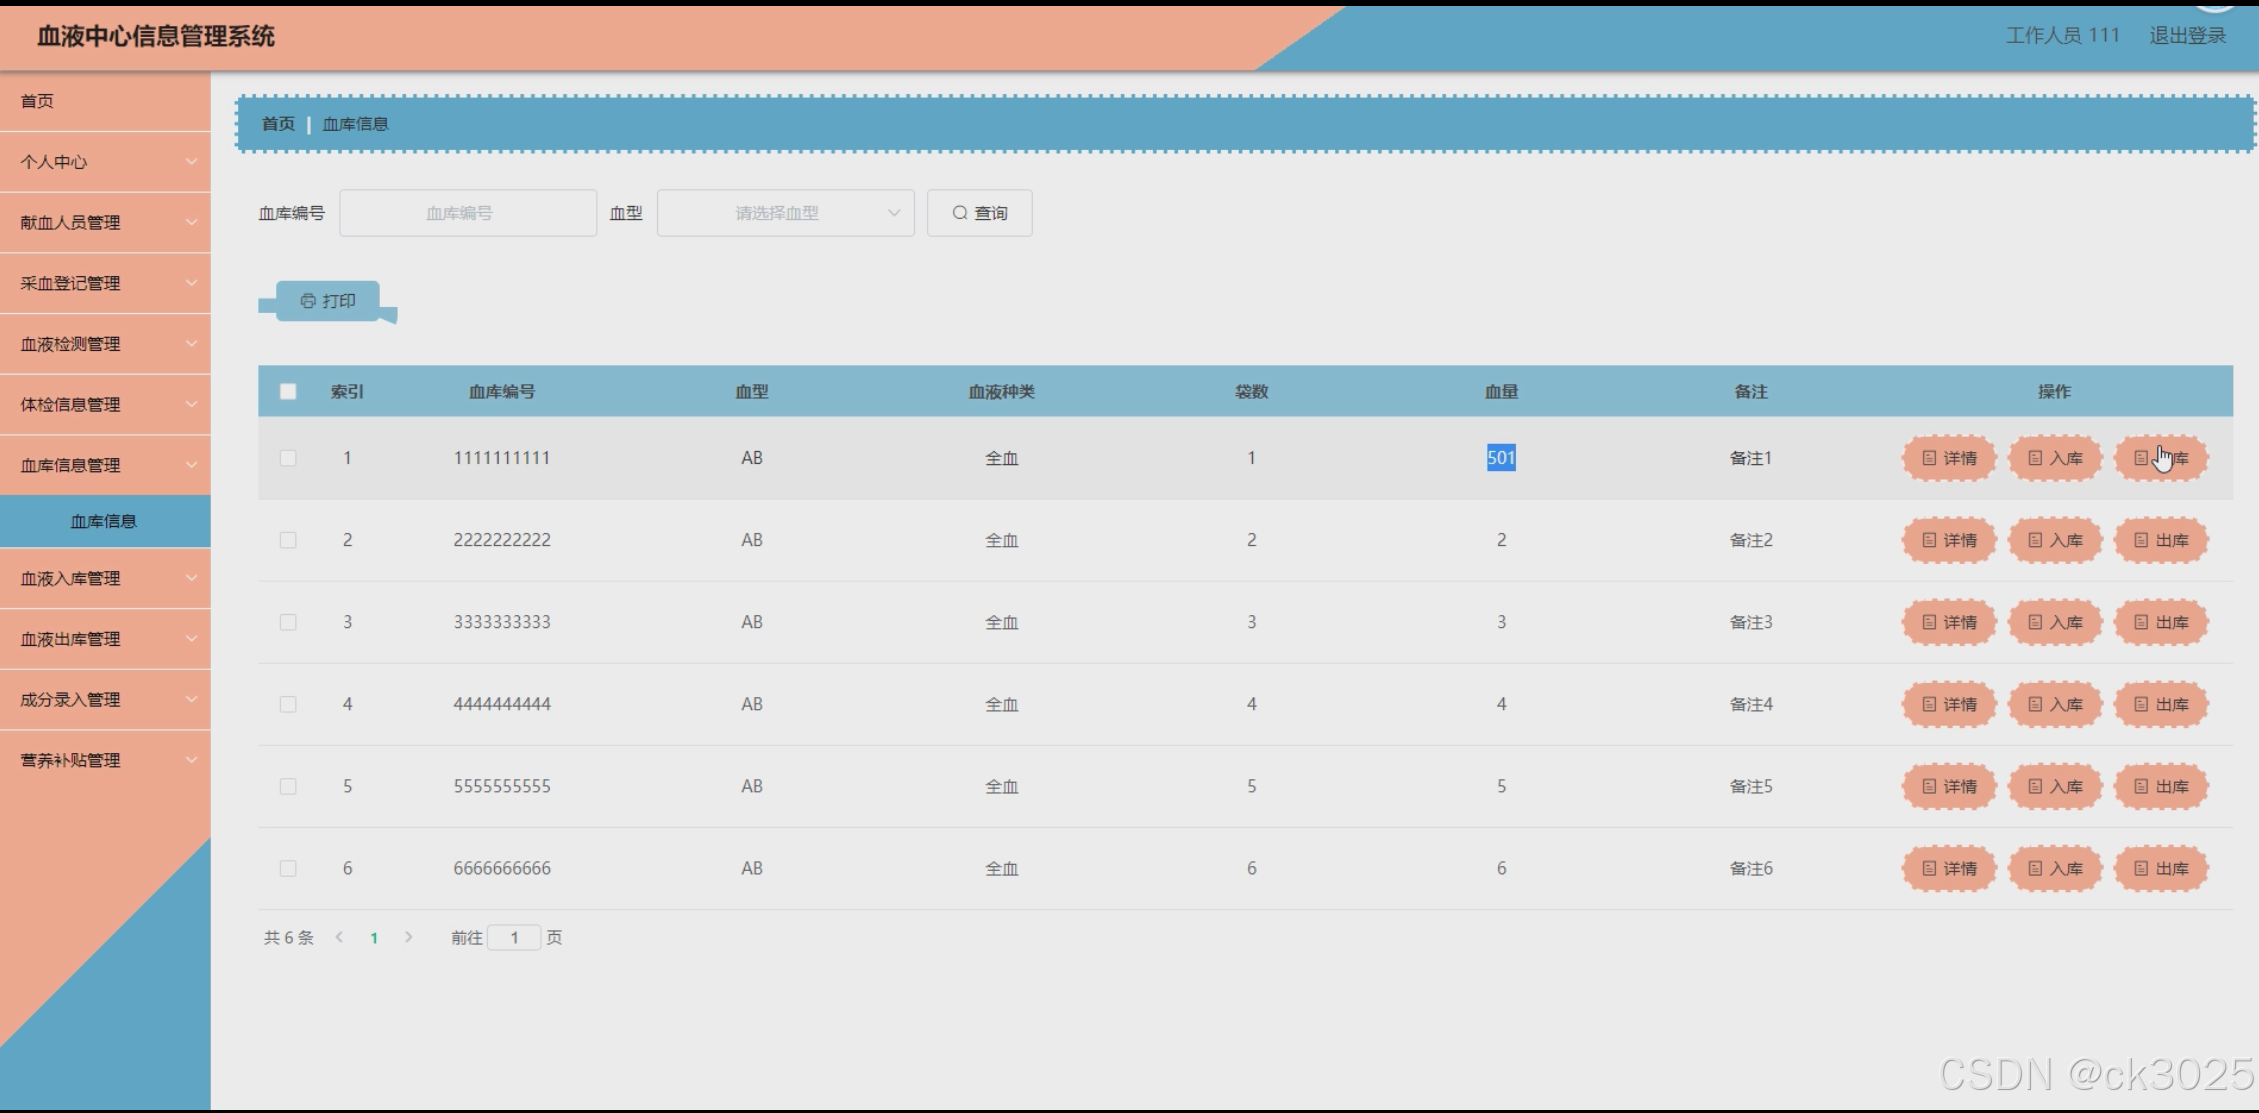Screen dimensions: 2259x1113
Task: Click the search magnifier 查询 button
Action: 979,213
